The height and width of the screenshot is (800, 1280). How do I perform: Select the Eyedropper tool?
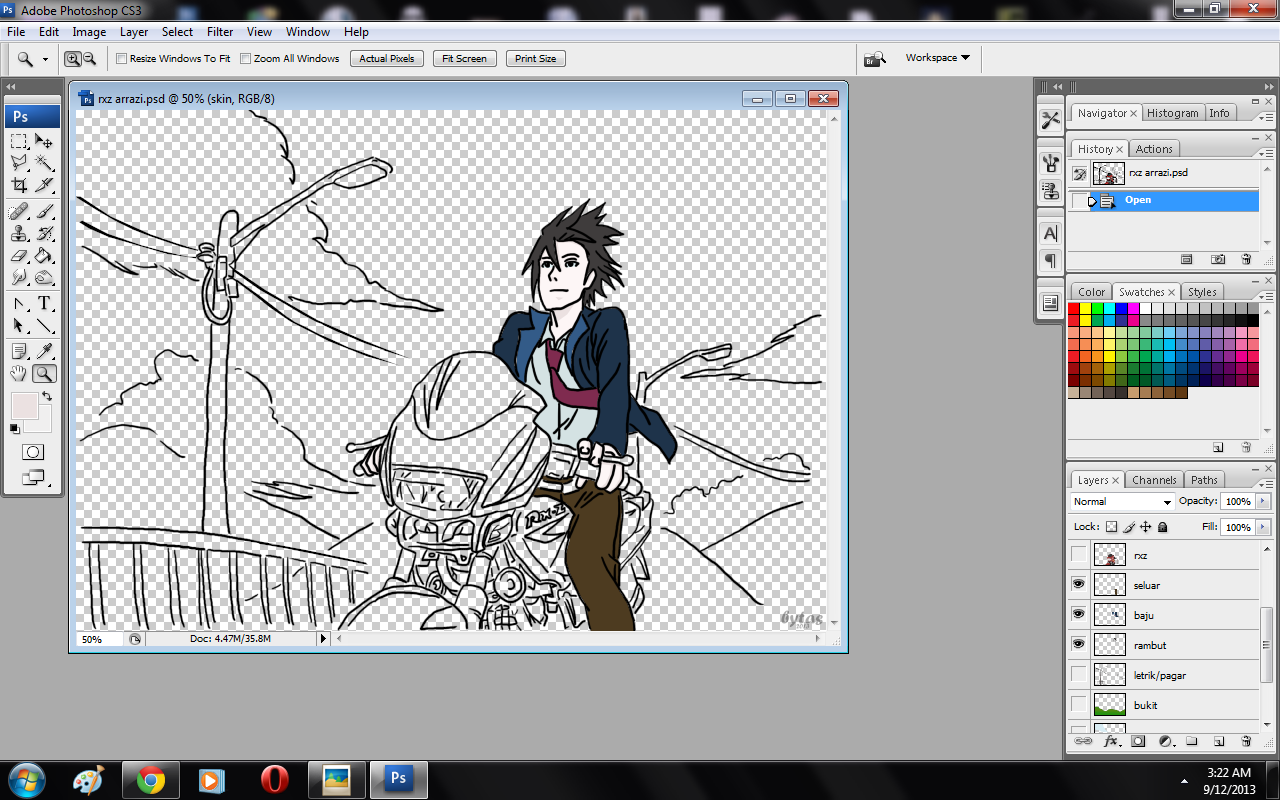coord(44,351)
